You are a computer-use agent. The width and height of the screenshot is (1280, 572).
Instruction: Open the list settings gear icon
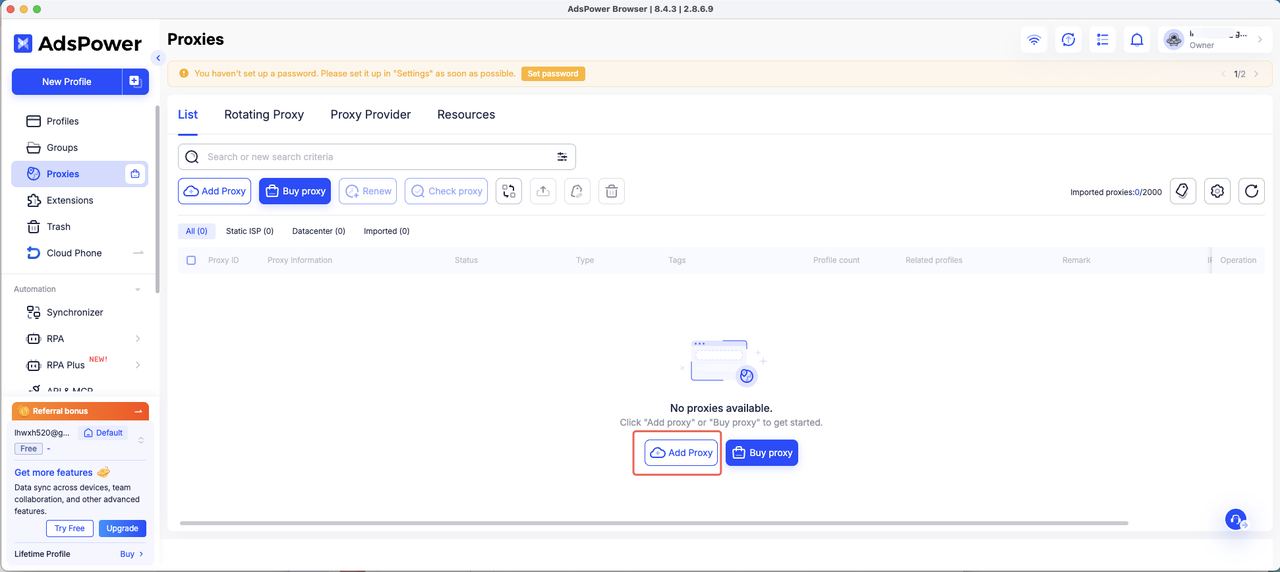click(x=1217, y=191)
